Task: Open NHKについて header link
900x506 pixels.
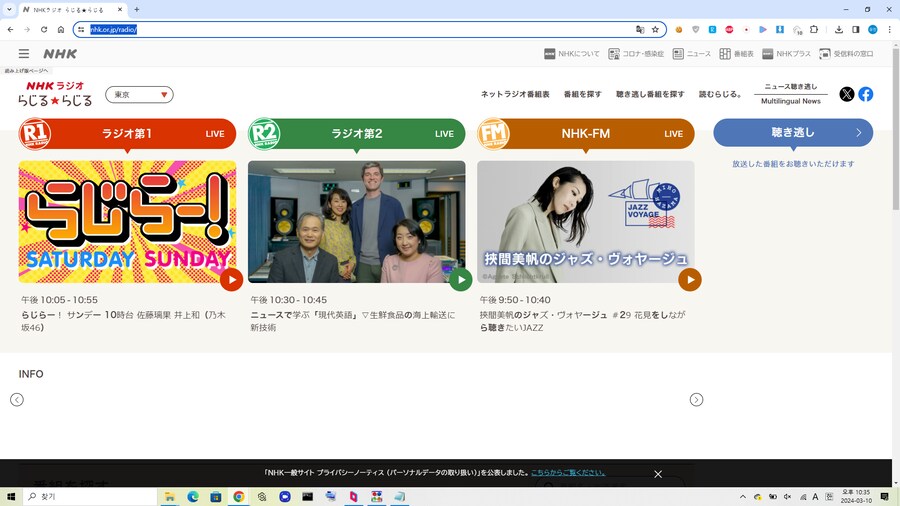Action: tap(572, 53)
